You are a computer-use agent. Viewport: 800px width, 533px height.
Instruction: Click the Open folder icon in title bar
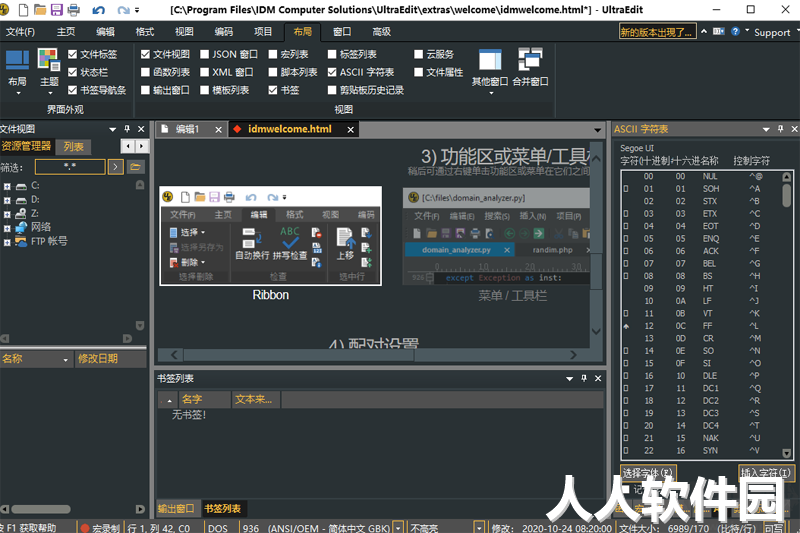pos(40,10)
